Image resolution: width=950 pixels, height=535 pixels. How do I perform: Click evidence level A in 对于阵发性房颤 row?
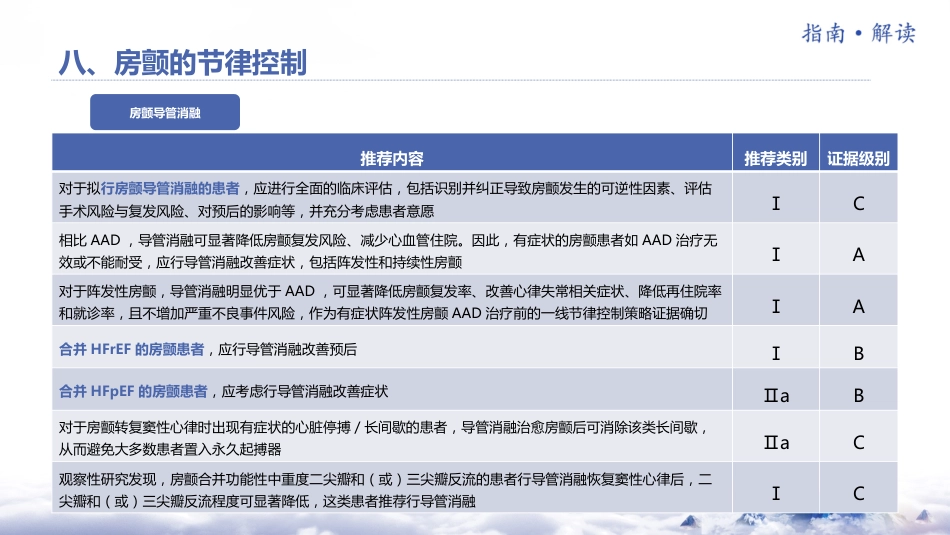click(x=859, y=307)
